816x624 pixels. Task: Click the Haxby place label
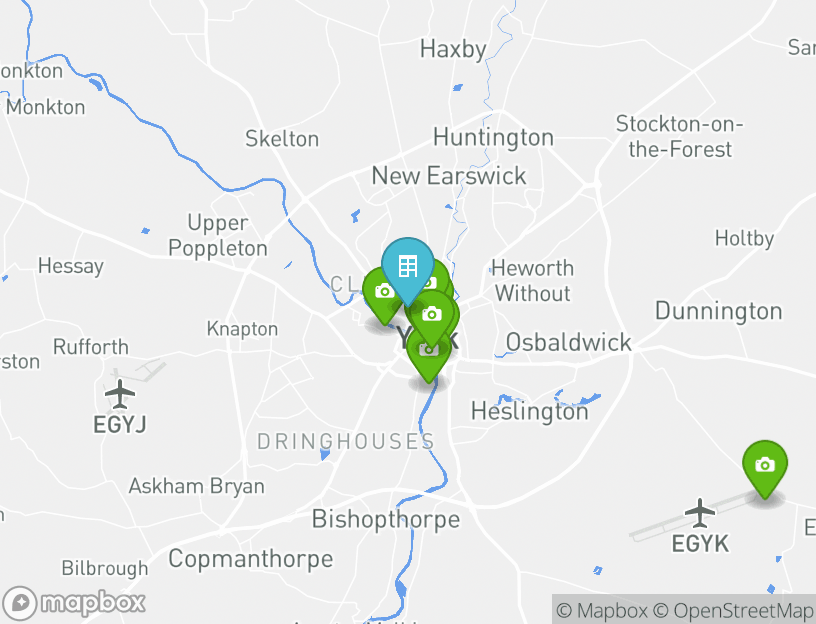453,49
